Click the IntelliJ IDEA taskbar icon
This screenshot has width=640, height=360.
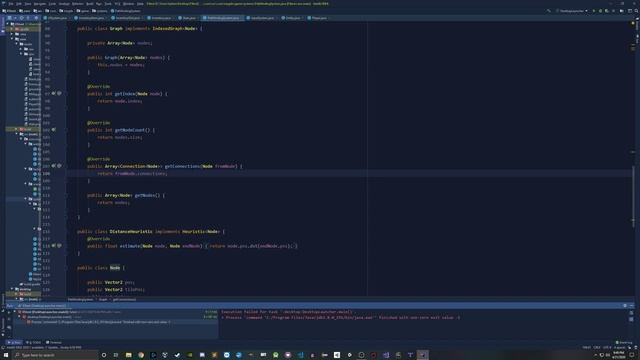tap(422, 355)
